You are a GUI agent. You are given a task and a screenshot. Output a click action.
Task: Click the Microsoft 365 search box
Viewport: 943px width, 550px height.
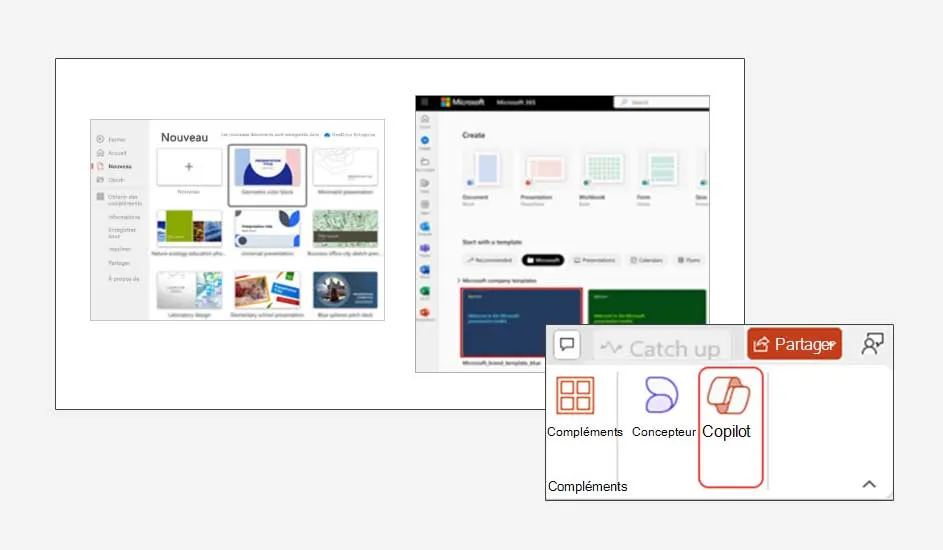coord(660,102)
